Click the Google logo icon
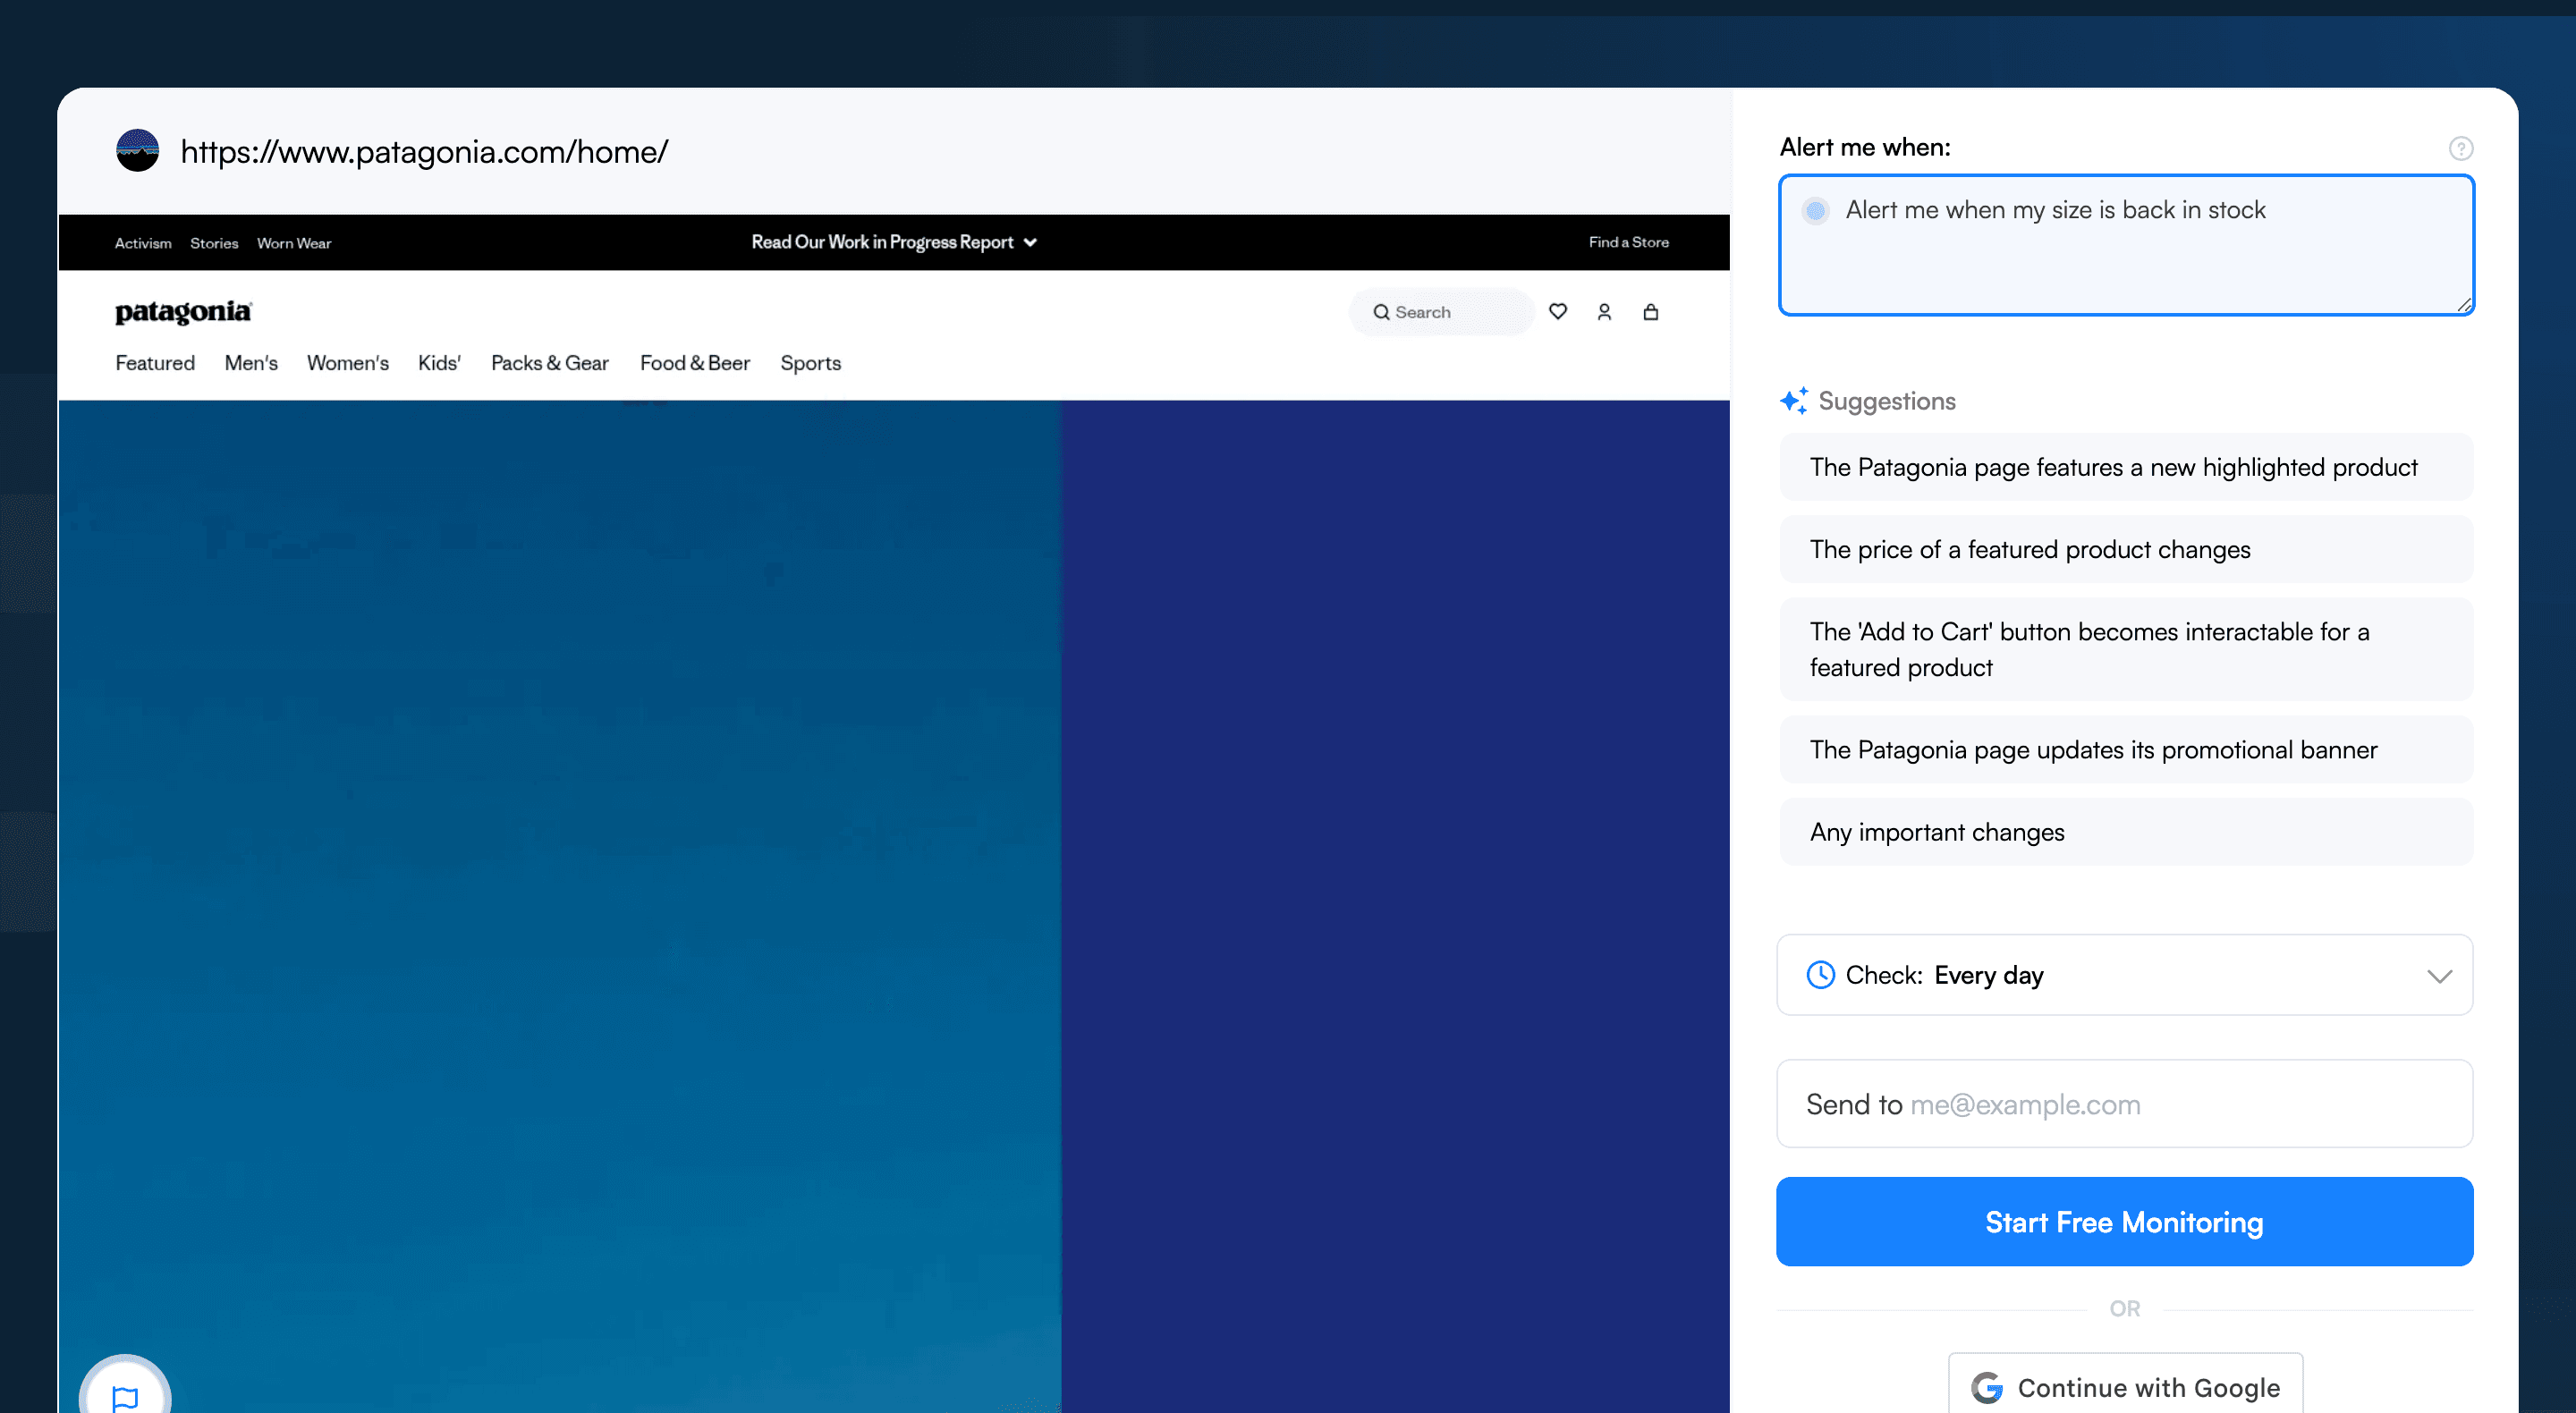Image resolution: width=2576 pixels, height=1413 pixels. tap(1987, 1388)
